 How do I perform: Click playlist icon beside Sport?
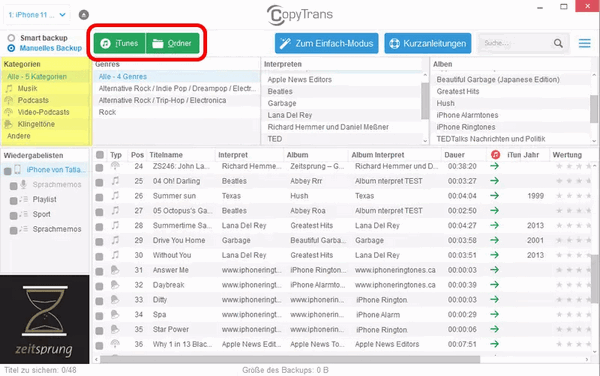(x=24, y=214)
